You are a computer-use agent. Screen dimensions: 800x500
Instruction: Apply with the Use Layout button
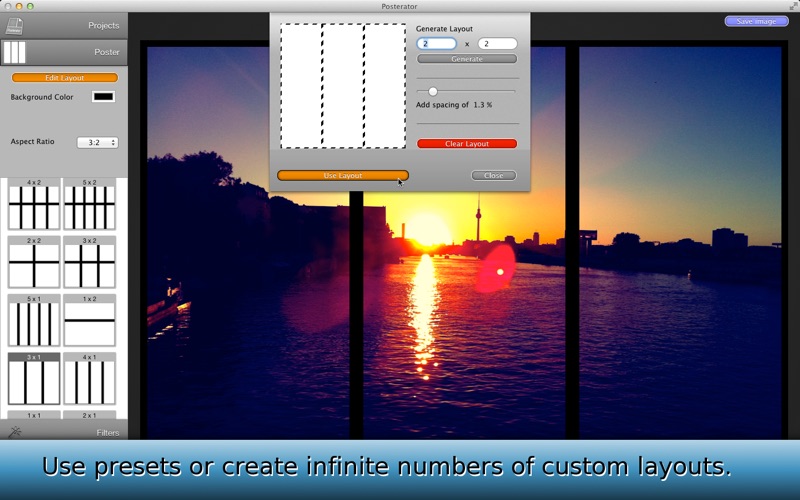click(343, 176)
